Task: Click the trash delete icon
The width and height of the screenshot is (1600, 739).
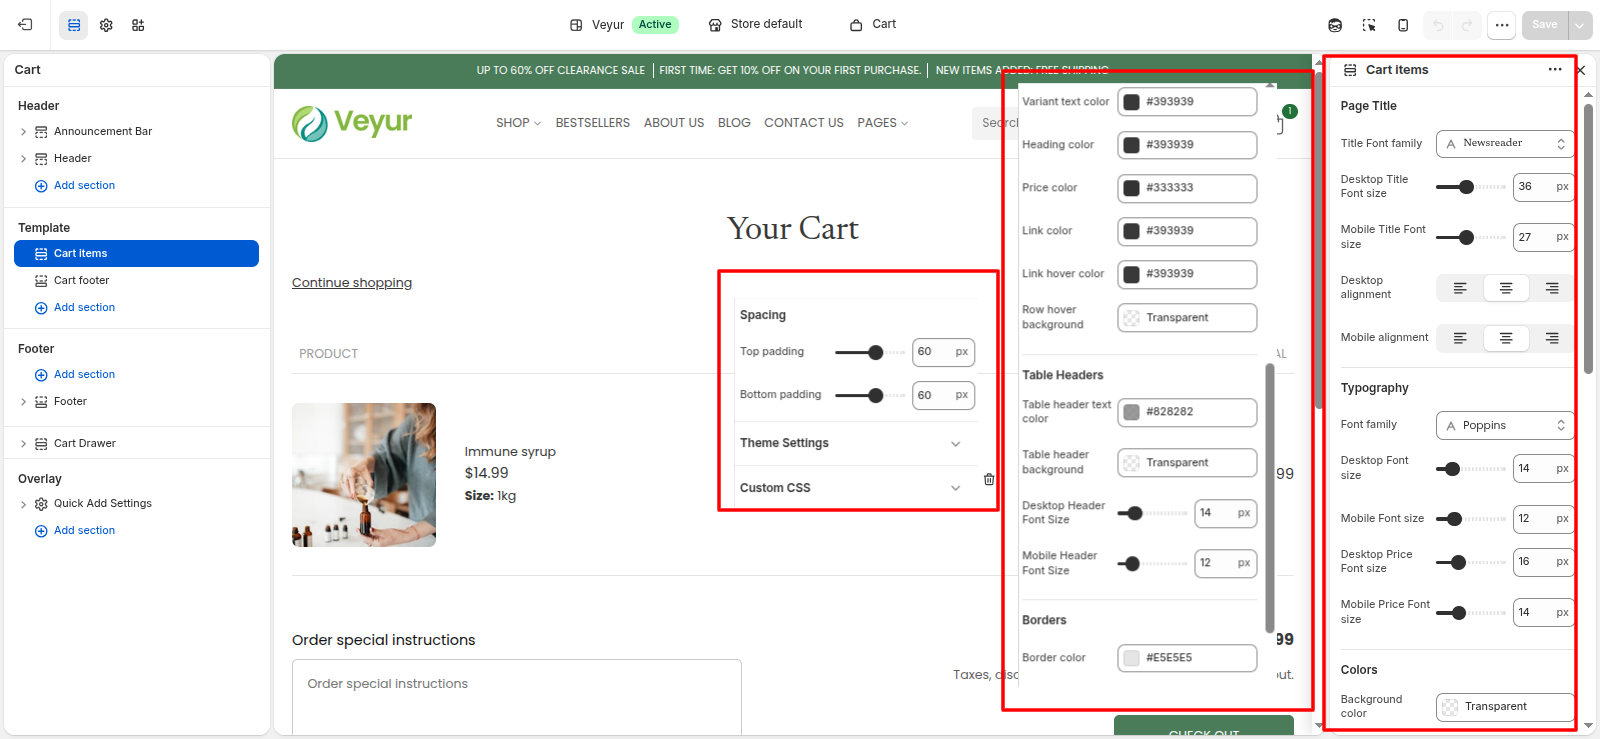Action: coord(989,480)
